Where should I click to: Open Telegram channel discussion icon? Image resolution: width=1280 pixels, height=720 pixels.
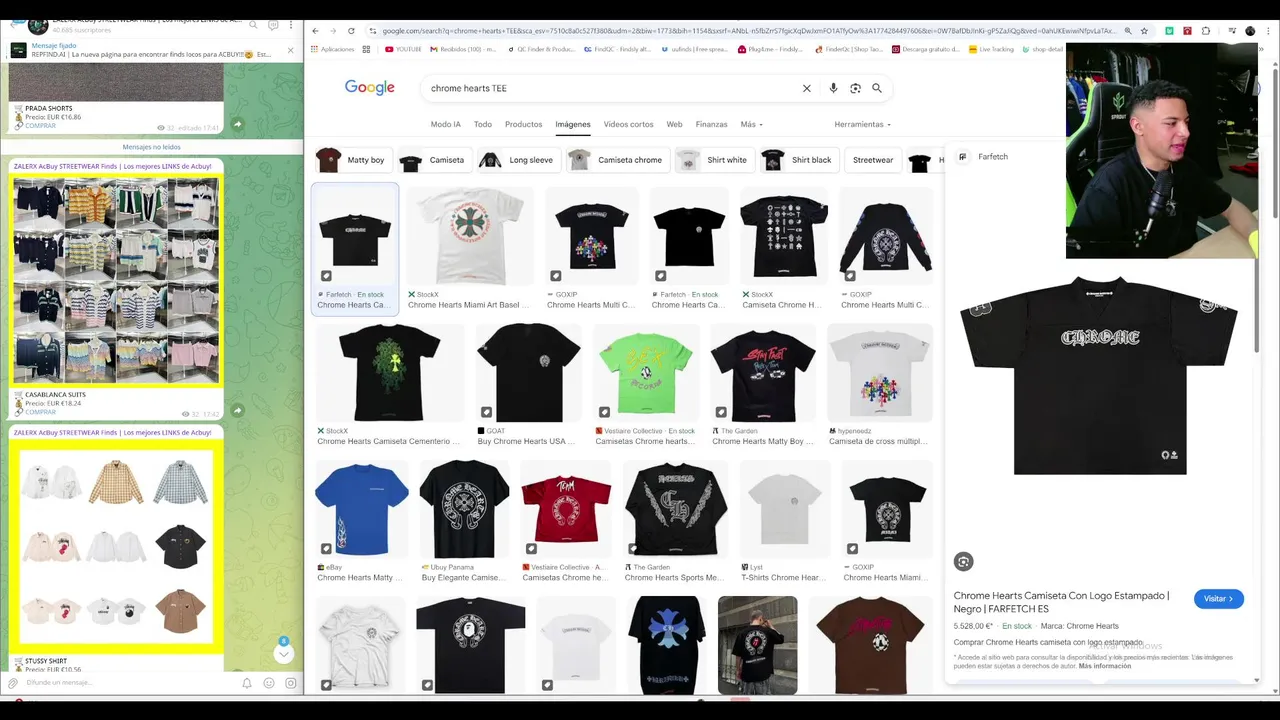point(273,25)
